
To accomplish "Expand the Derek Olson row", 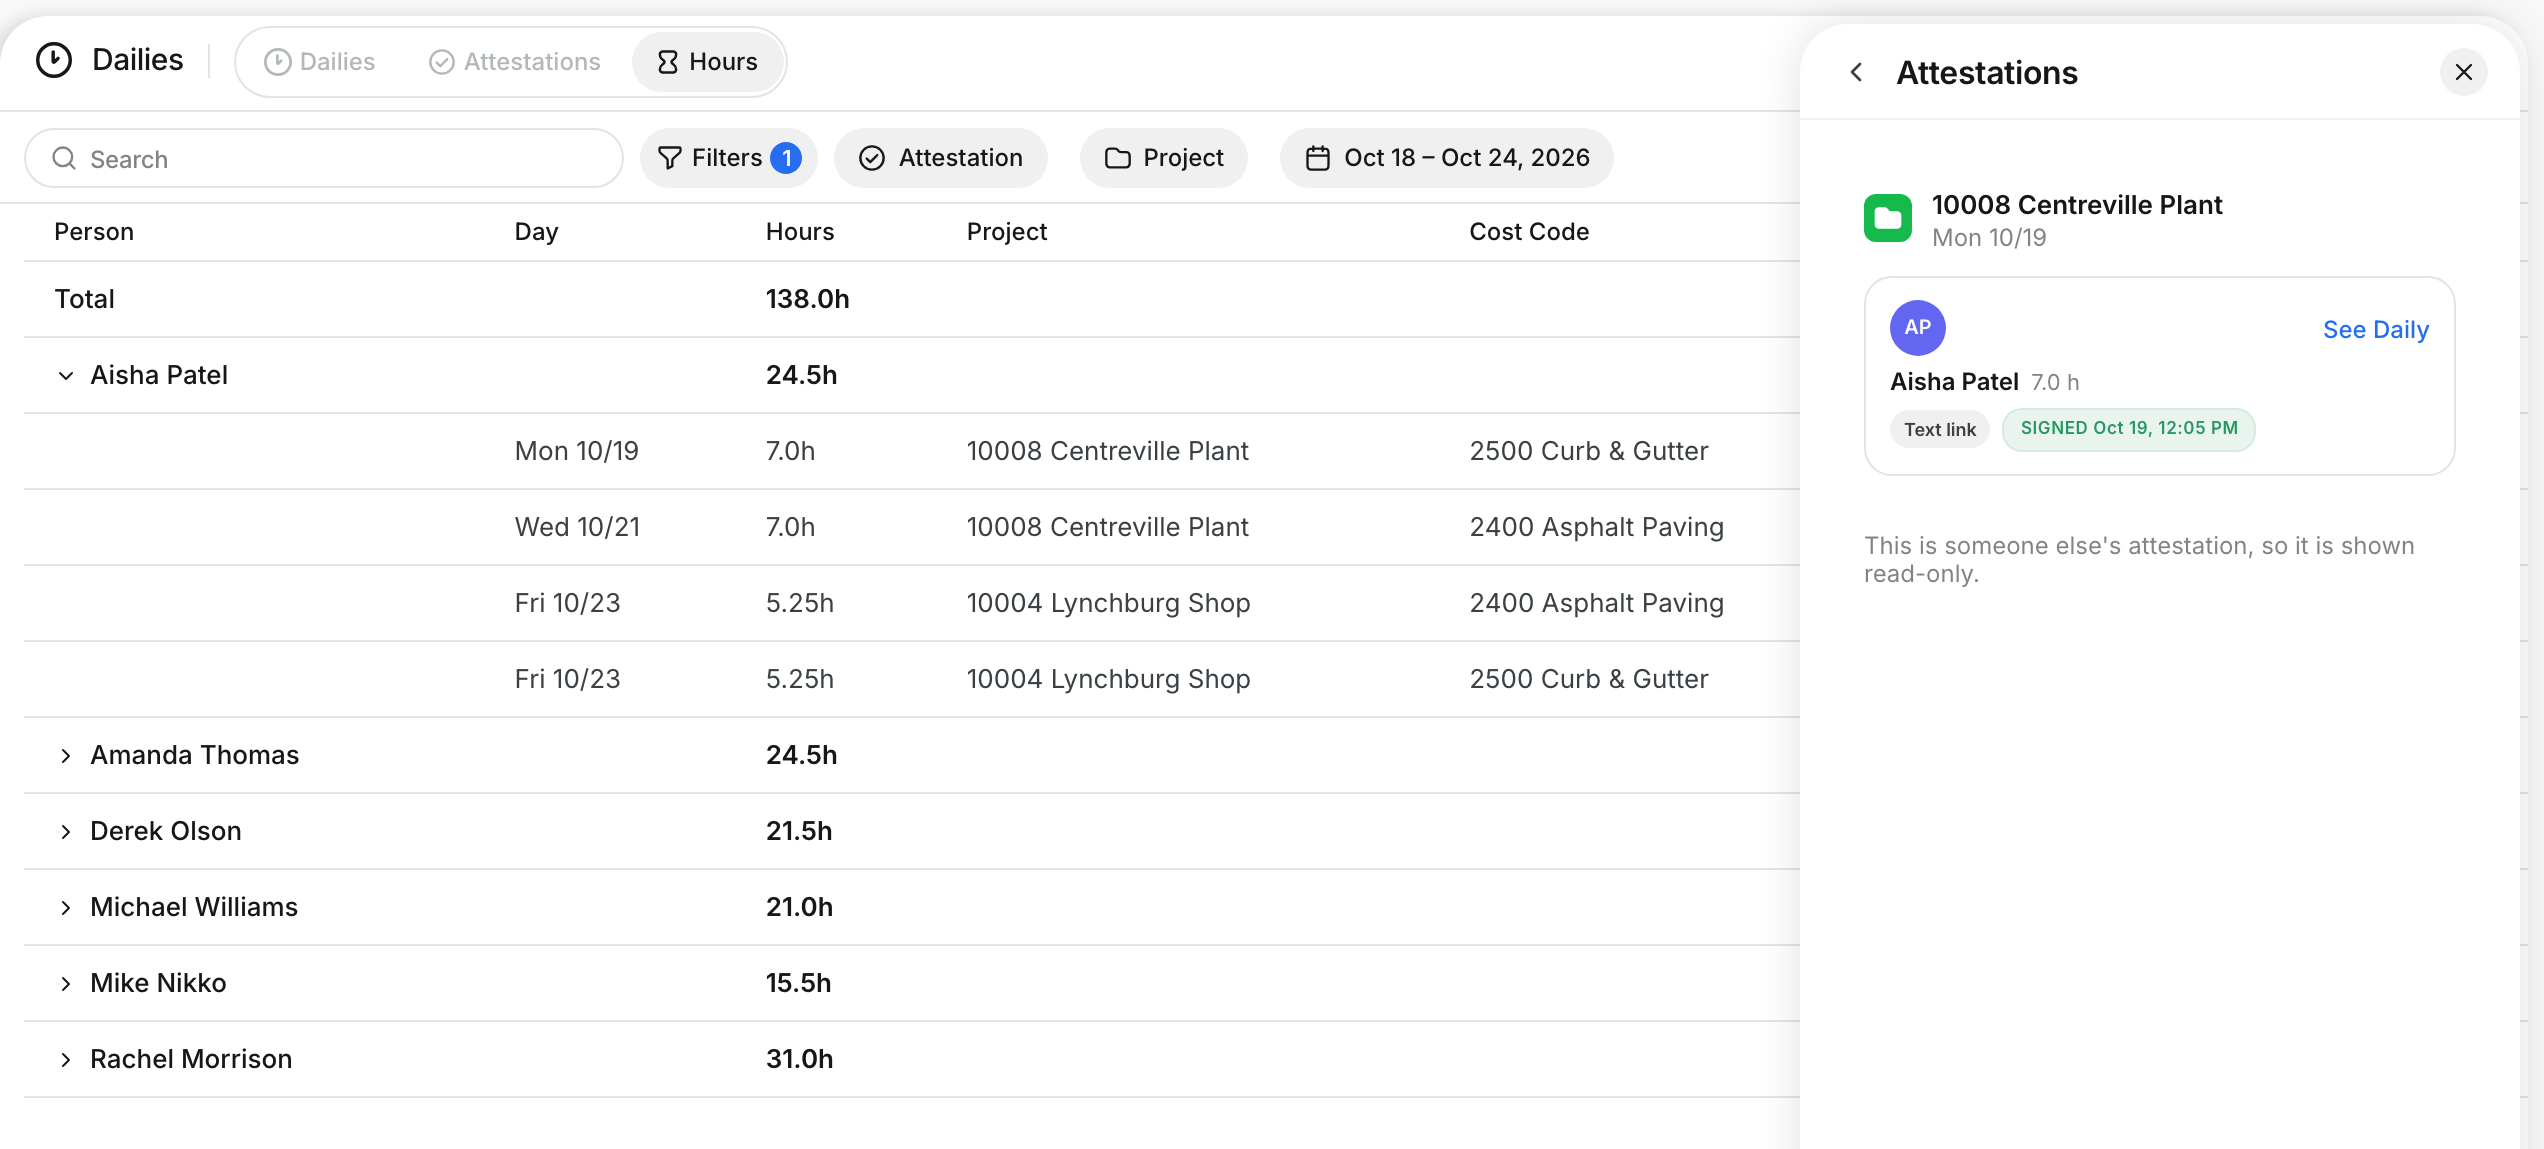I will pos(66,832).
